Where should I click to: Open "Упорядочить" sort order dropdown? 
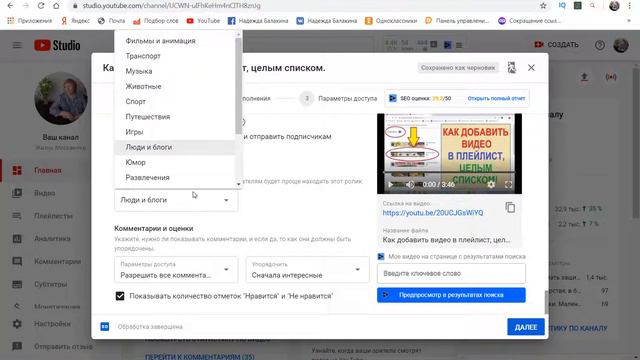307,270
